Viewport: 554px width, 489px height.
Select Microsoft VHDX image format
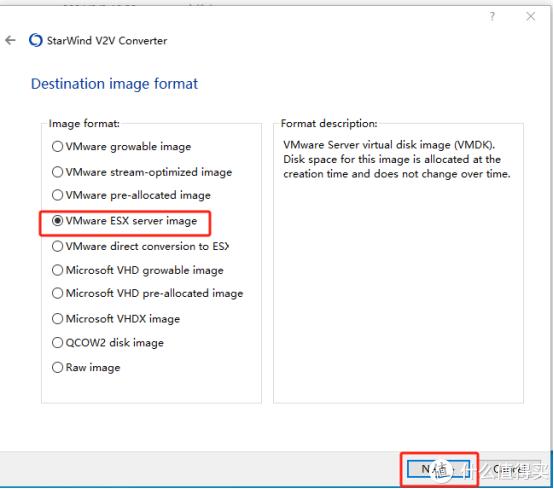[116, 319]
